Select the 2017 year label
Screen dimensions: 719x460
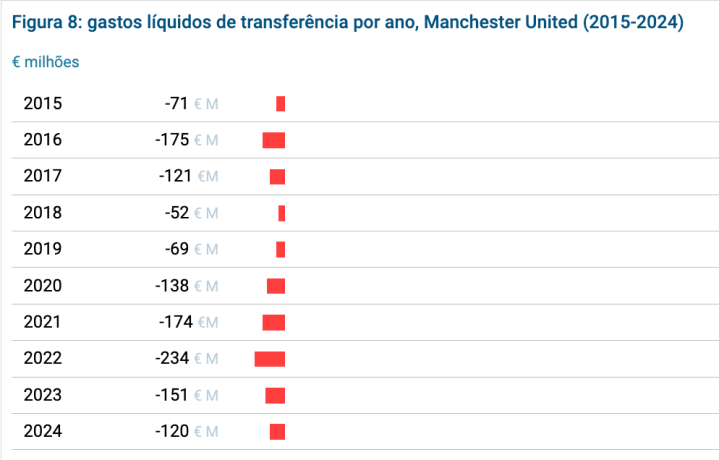coord(43,176)
